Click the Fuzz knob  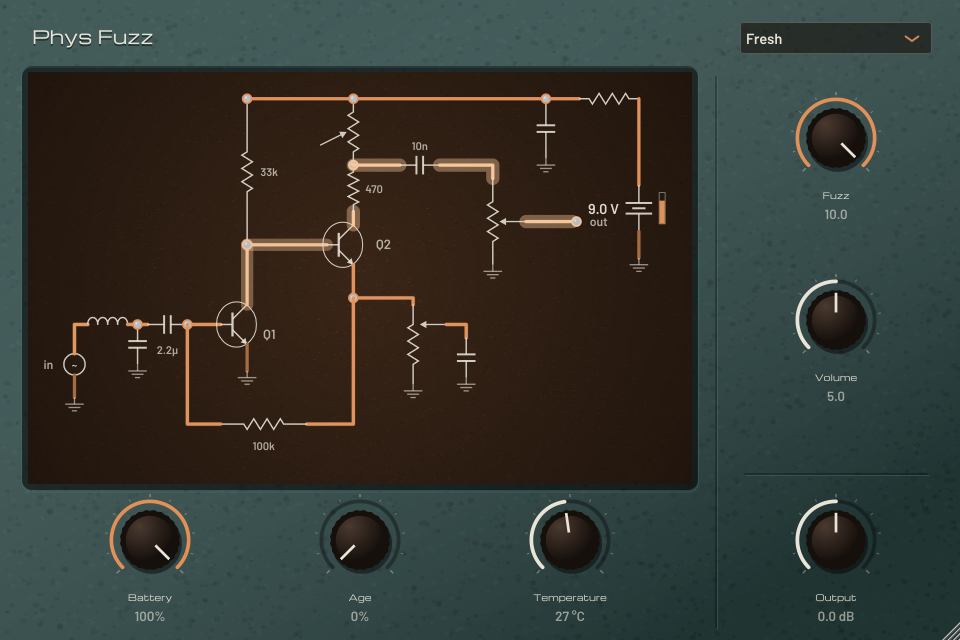pos(836,138)
